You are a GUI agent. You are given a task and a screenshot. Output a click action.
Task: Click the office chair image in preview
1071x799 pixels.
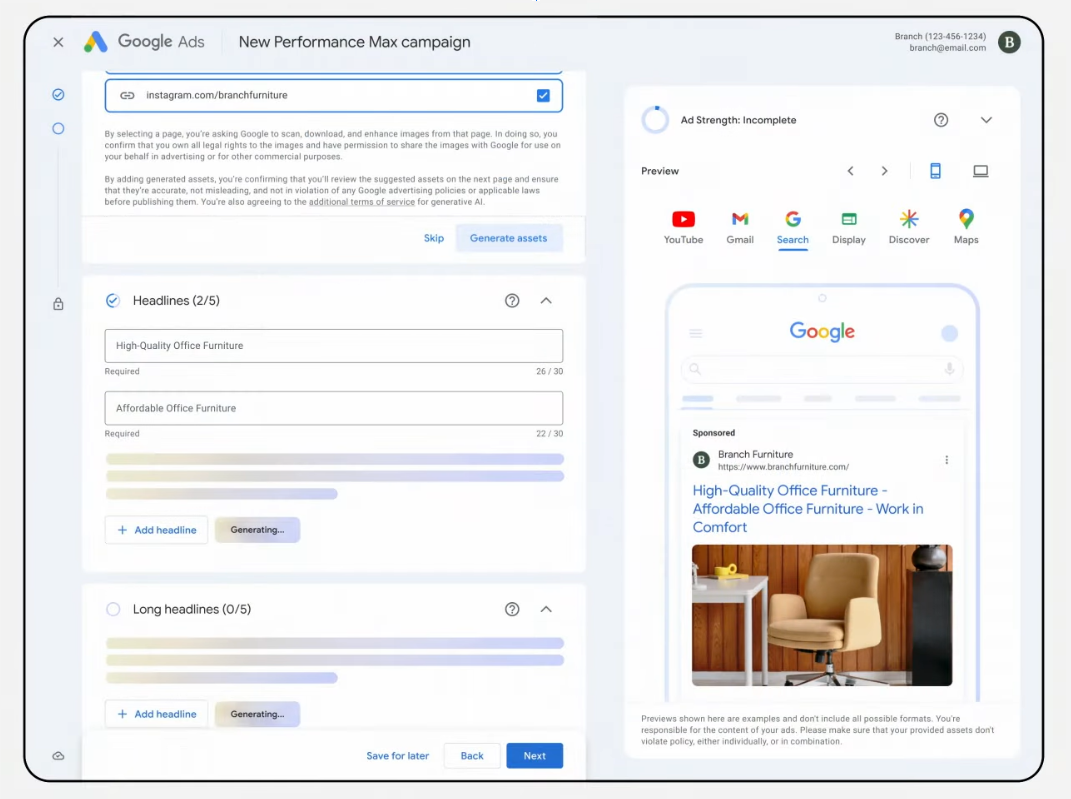coord(822,615)
